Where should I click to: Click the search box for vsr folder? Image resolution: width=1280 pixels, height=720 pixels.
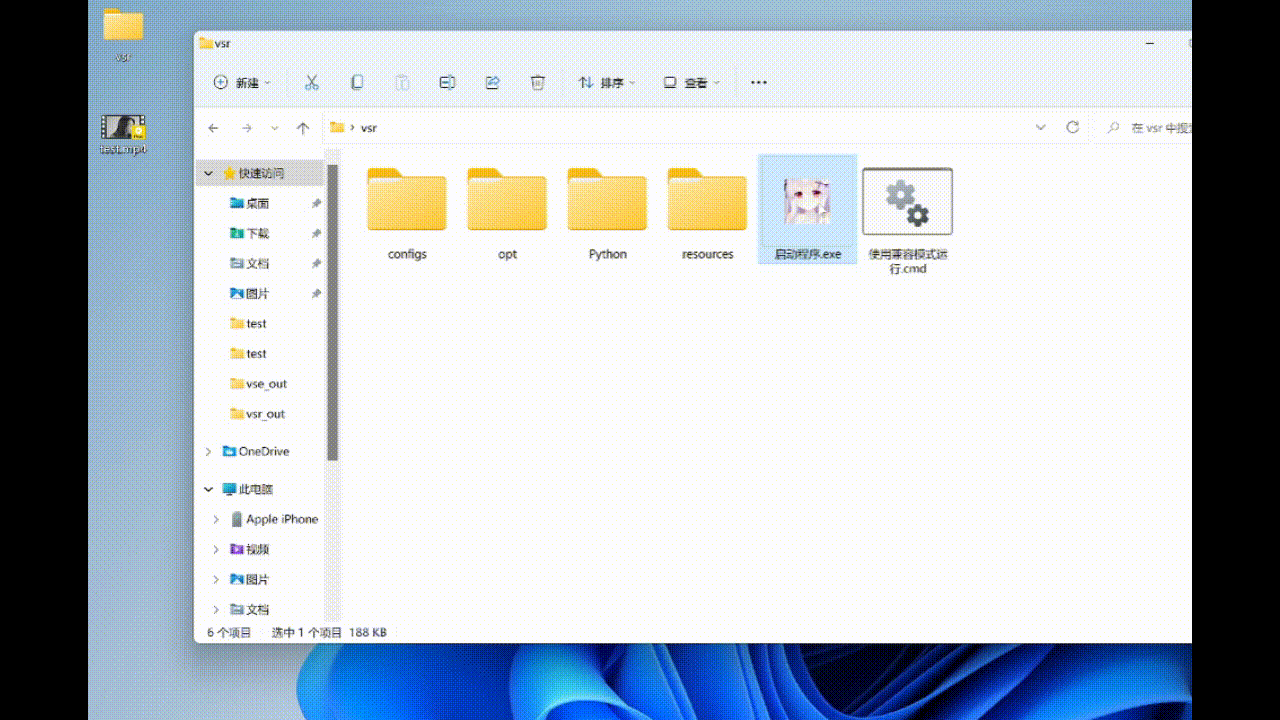1150,128
